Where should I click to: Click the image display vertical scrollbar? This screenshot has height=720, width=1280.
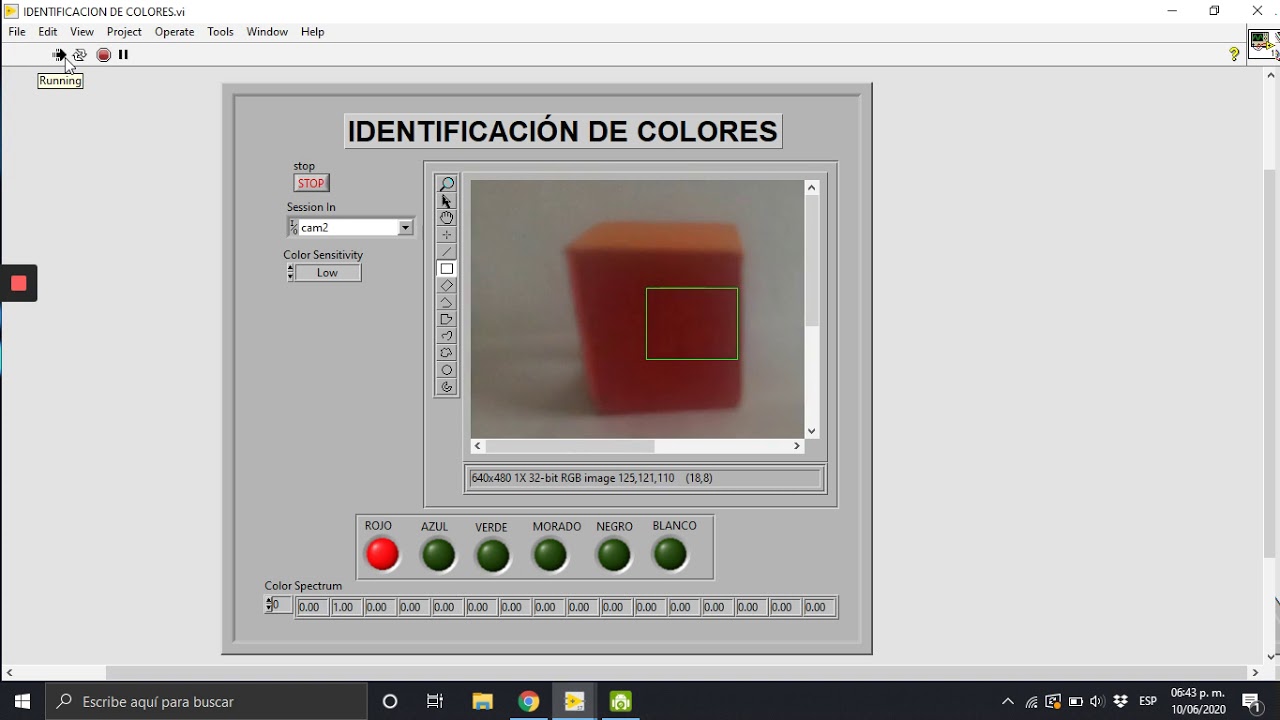click(x=812, y=309)
